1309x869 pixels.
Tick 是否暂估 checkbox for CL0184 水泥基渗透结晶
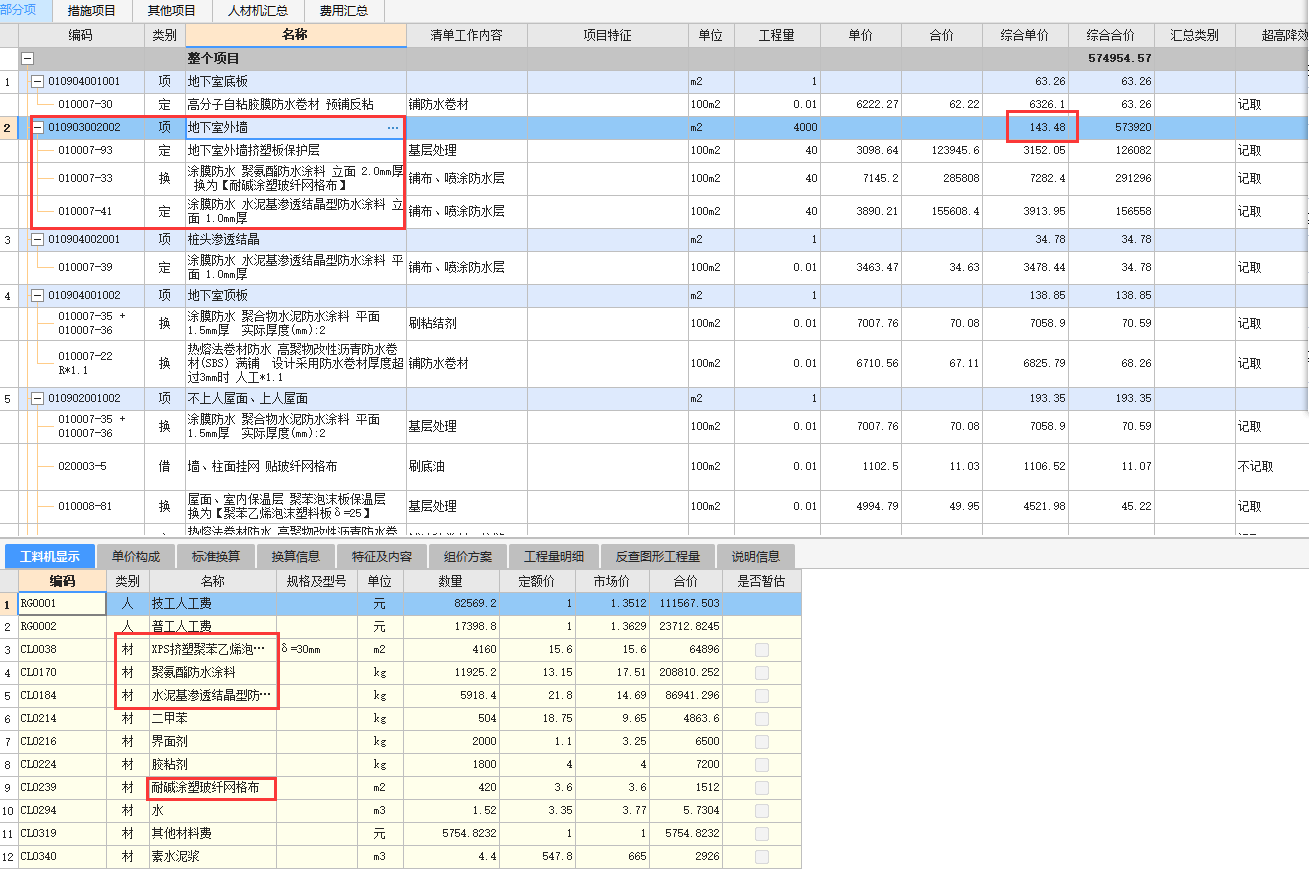[x=762, y=696]
